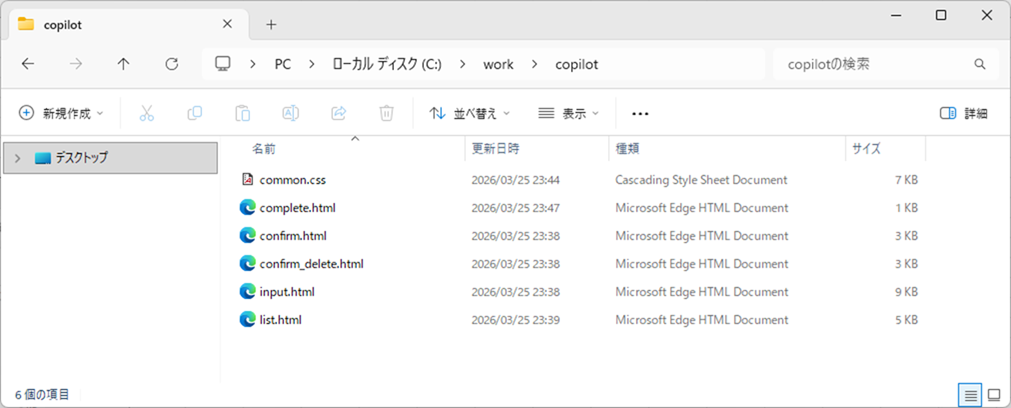Image resolution: width=1011 pixels, height=408 pixels.
Task: Click the copilot tab folder icon
Action: [26, 24]
